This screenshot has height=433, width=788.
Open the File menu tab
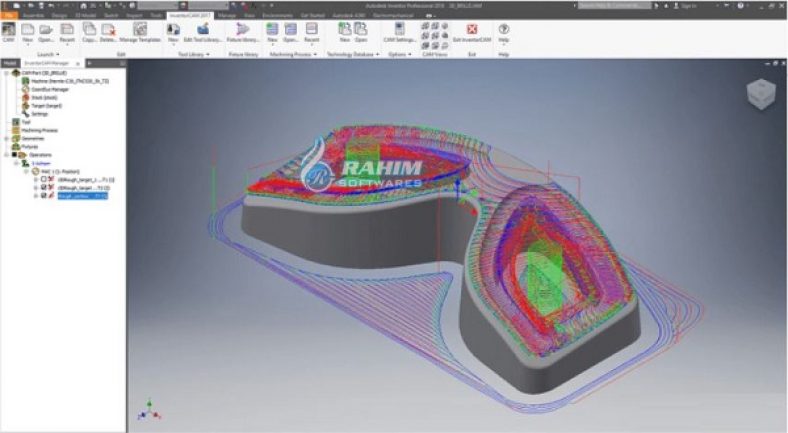point(9,16)
